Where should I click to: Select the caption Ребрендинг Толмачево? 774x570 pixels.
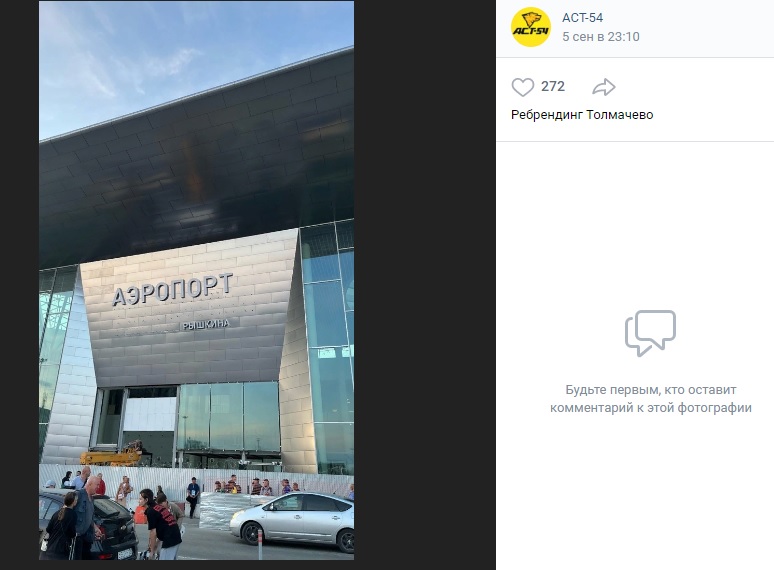tap(582, 114)
